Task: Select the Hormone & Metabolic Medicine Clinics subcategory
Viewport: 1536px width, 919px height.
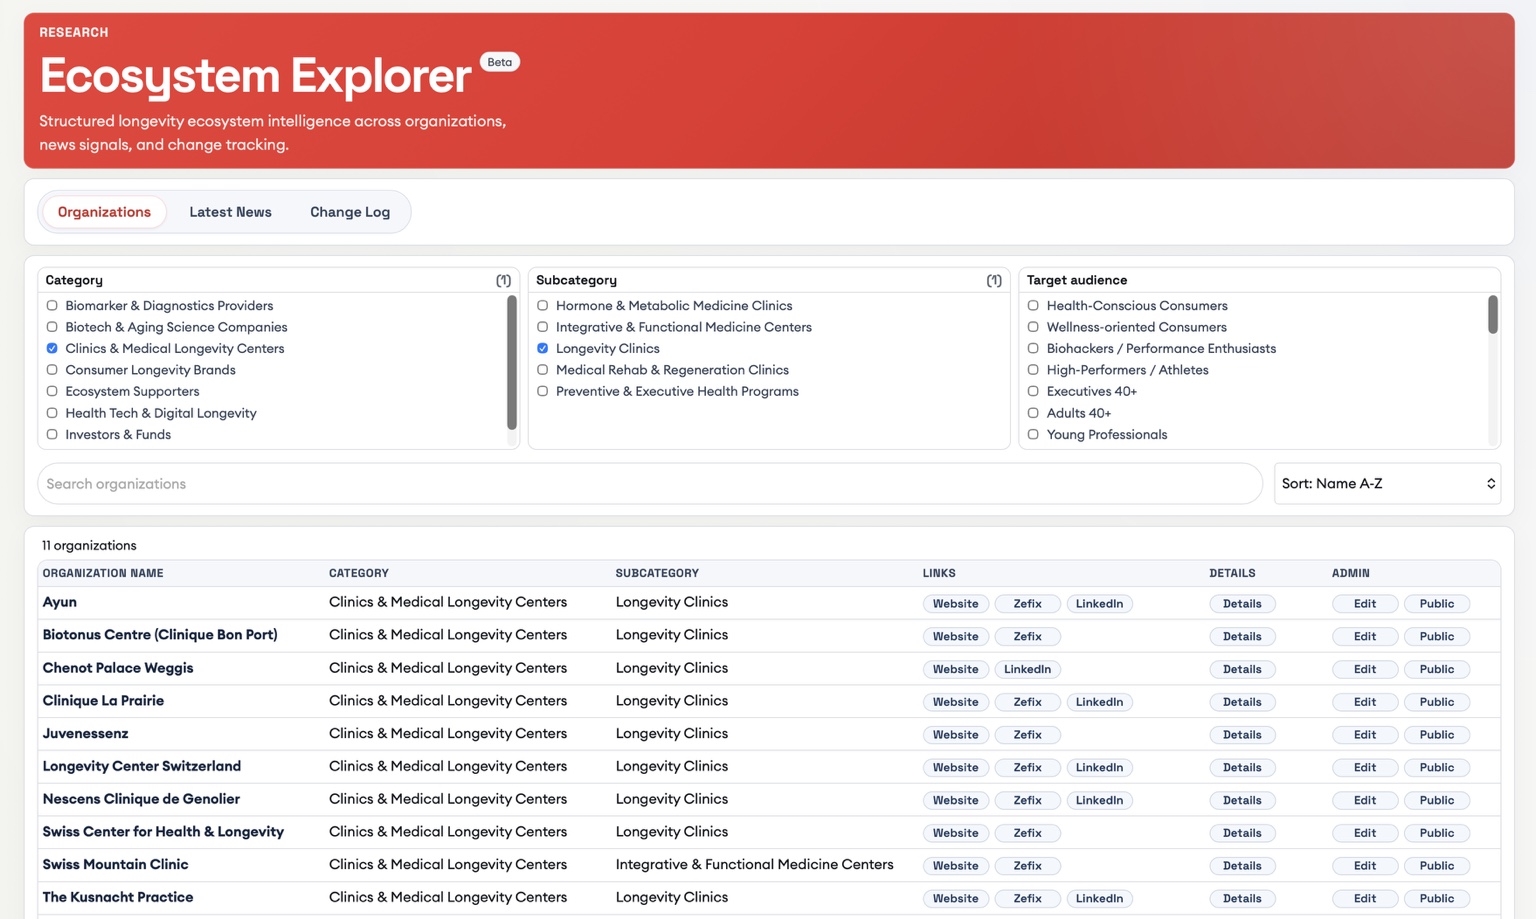Action: [x=542, y=305]
